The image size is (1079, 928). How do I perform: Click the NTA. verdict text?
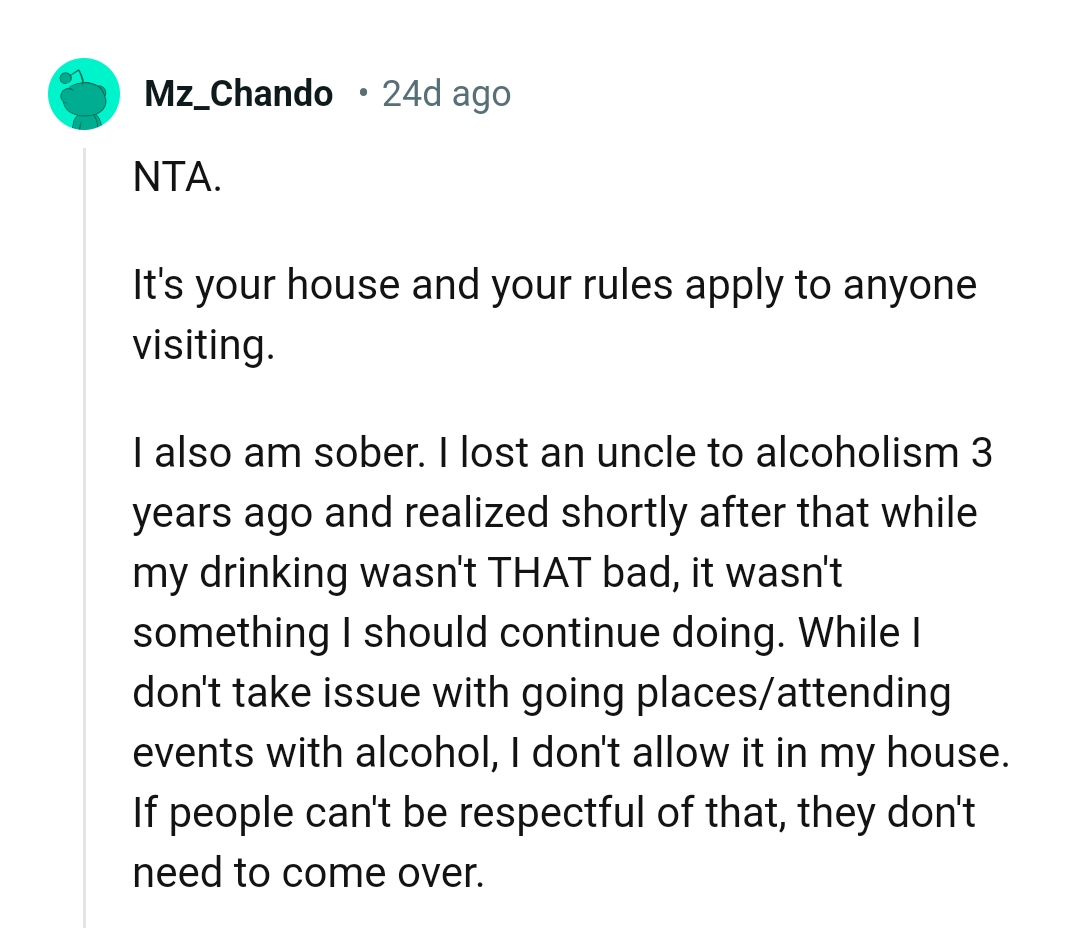pyautogui.click(x=177, y=178)
